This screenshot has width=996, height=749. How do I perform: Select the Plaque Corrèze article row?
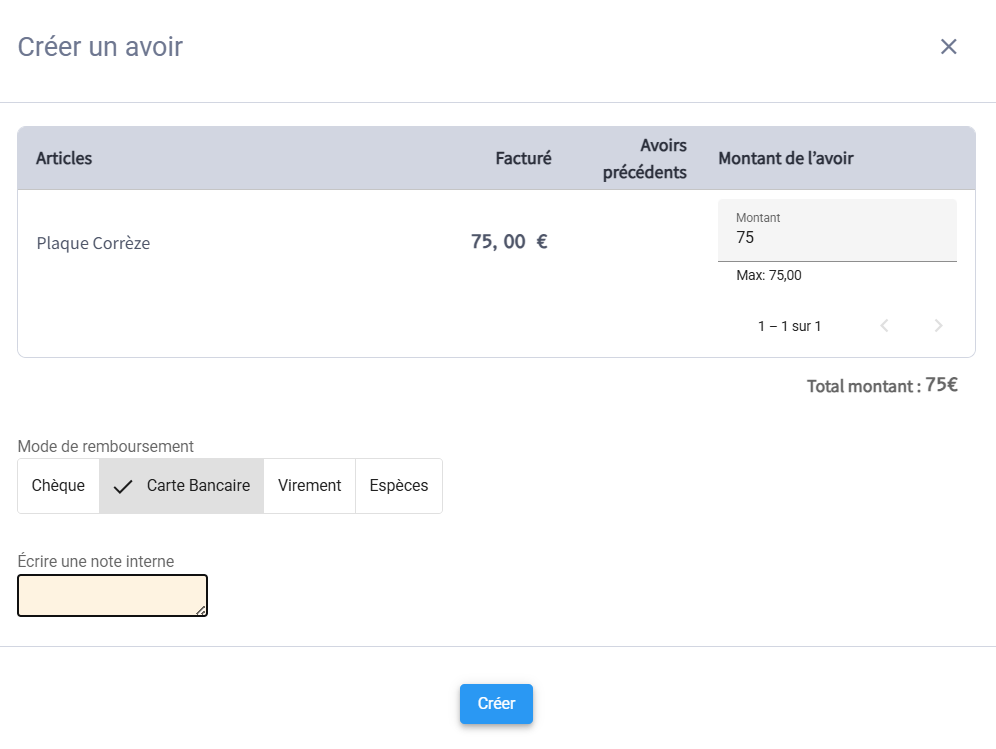click(93, 243)
